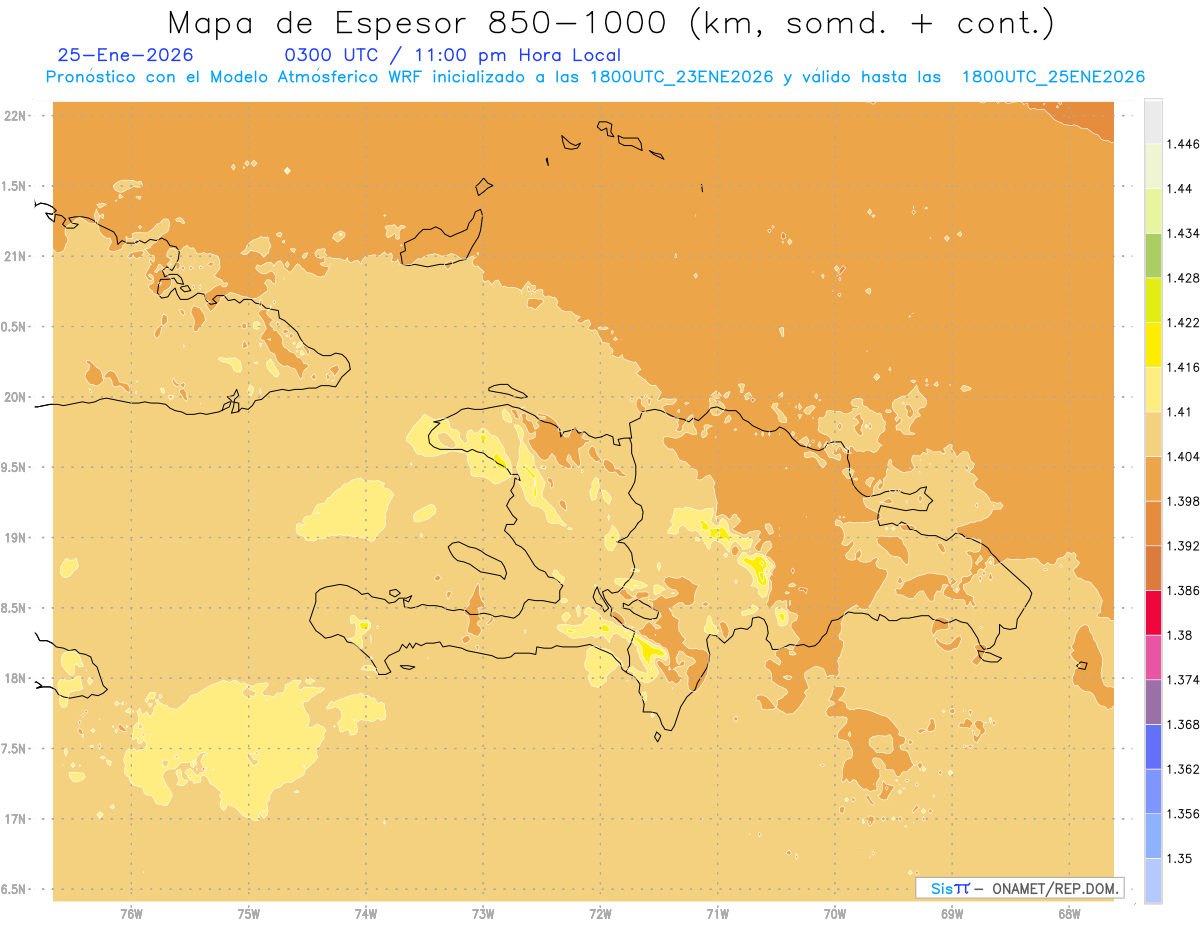Screen dimensions: 1200x927
Task: Click the '1.362' colorbar value
Action: [x=1184, y=769]
